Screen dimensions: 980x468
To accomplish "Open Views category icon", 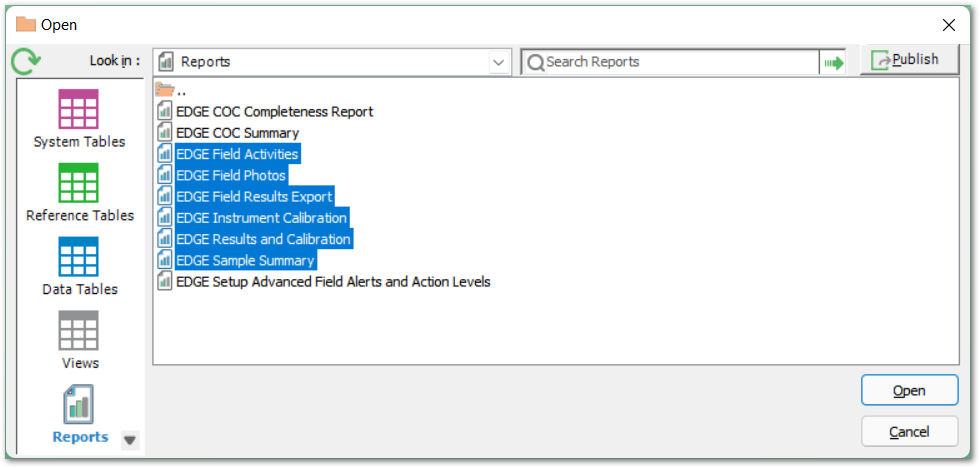I will pos(78,330).
